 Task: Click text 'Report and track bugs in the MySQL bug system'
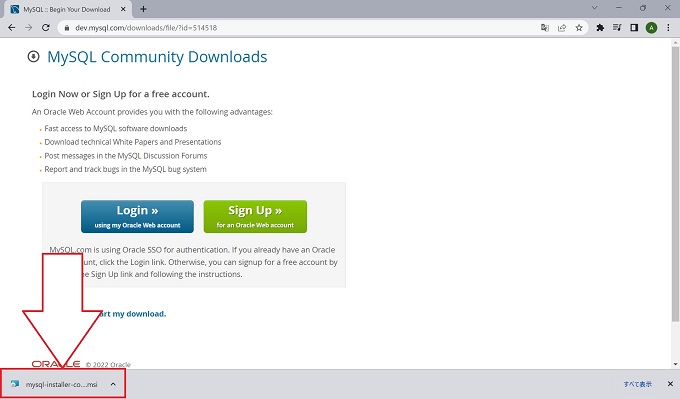[x=125, y=169]
